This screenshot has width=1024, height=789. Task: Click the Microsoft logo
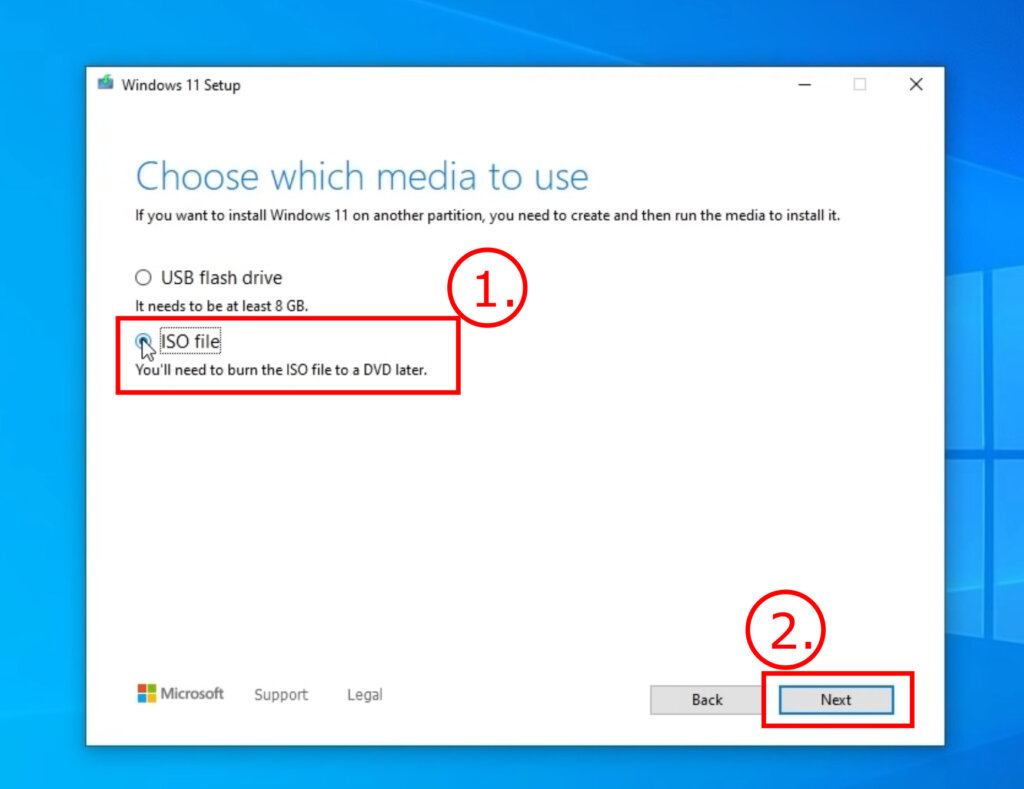180,693
